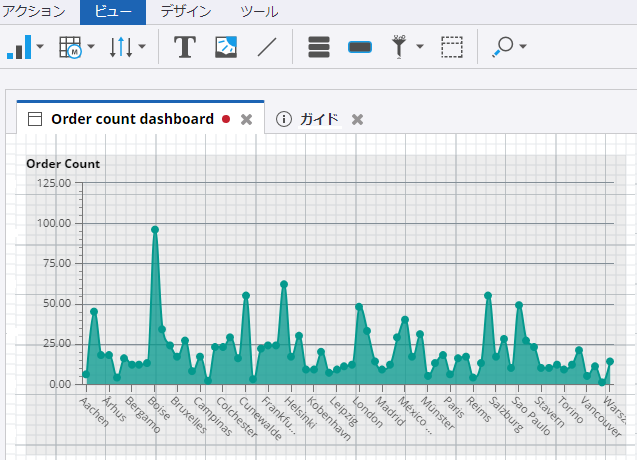Screen dimensions: 637x460
Task: Expand the table options dropdown arrow
Action: point(91,47)
